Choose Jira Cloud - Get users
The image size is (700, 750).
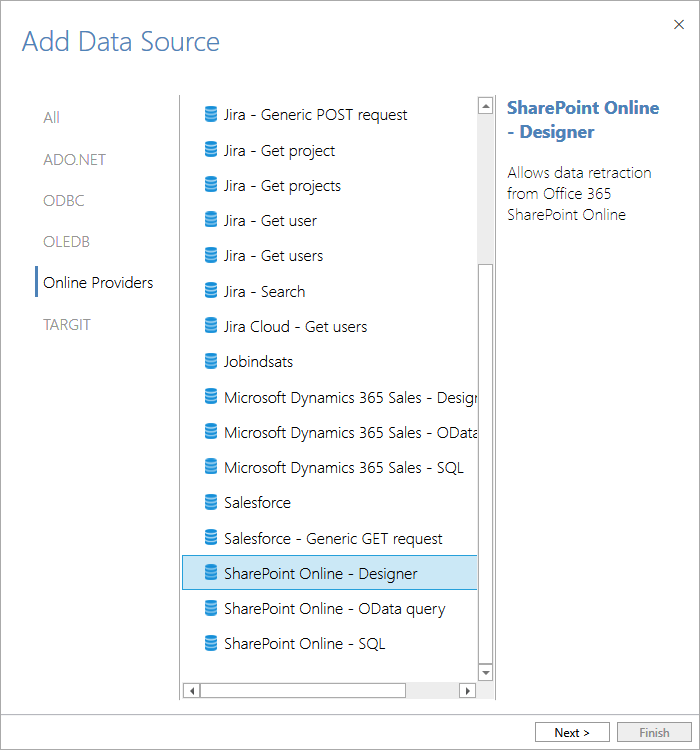tap(329, 327)
